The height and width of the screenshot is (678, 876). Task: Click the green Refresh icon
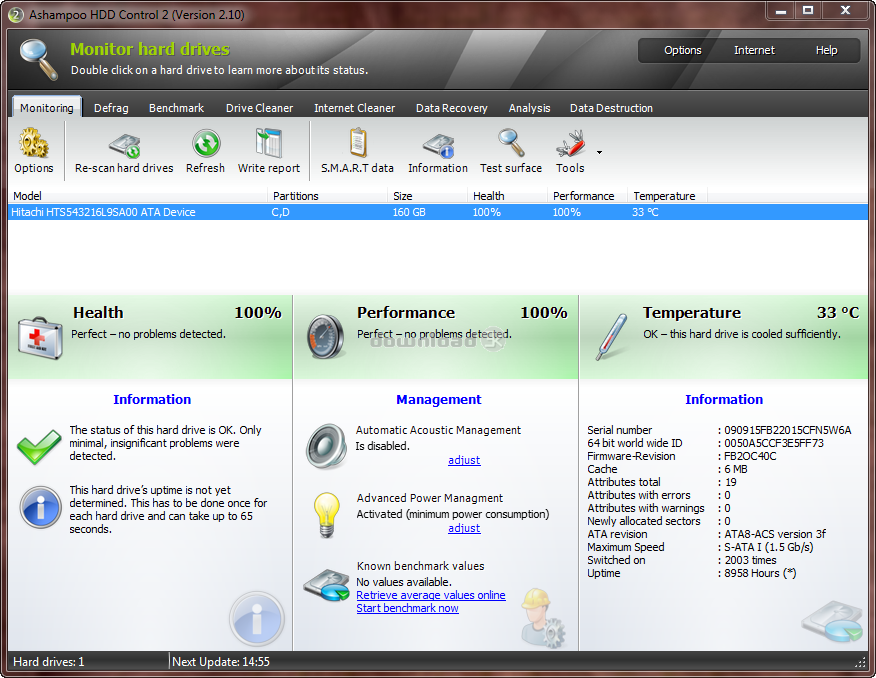pyautogui.click(x=206, y=144)
